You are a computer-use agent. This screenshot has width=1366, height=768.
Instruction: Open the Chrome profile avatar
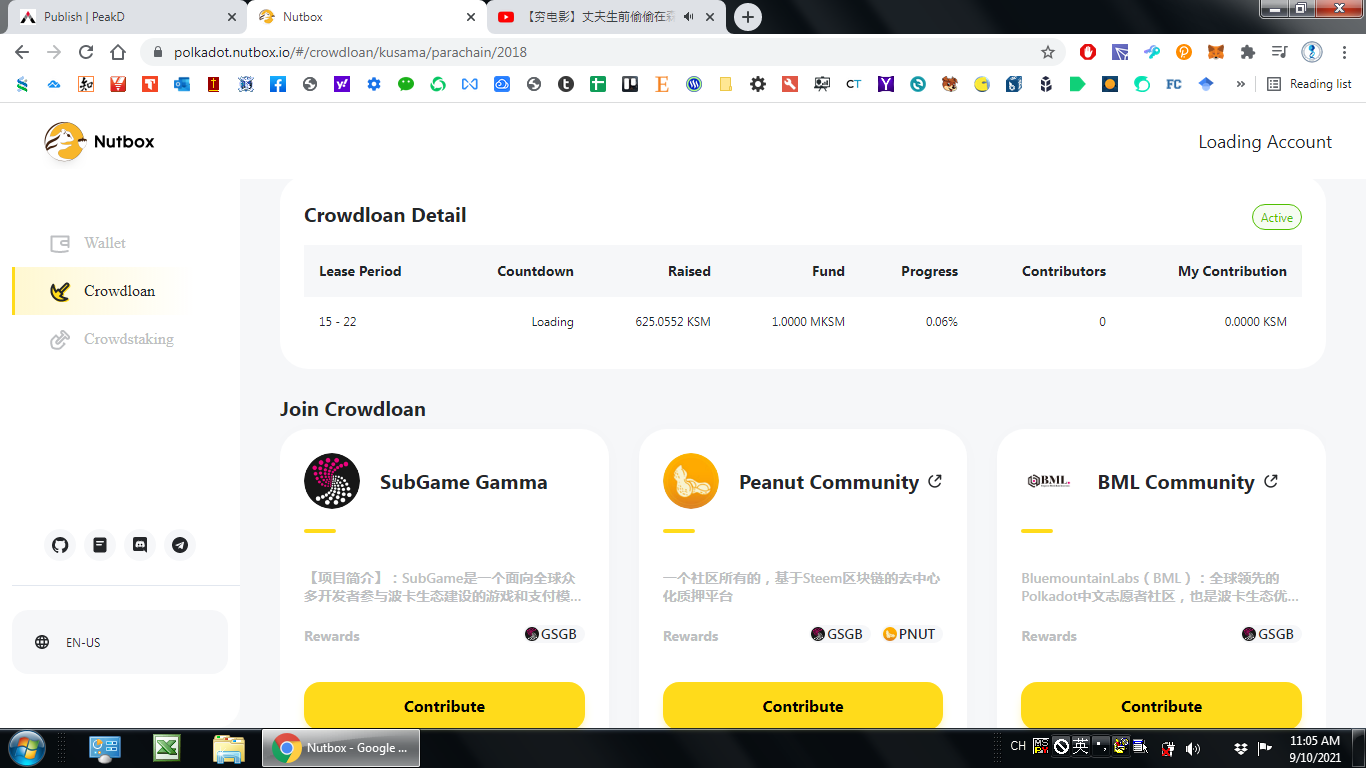(1311, 52)
